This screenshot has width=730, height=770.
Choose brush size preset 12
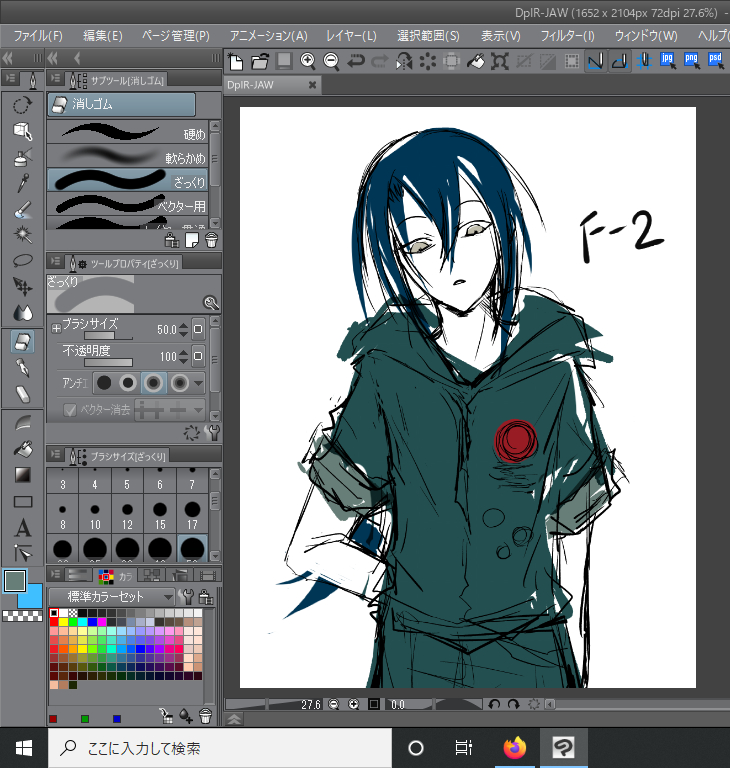tap(127, 515)
